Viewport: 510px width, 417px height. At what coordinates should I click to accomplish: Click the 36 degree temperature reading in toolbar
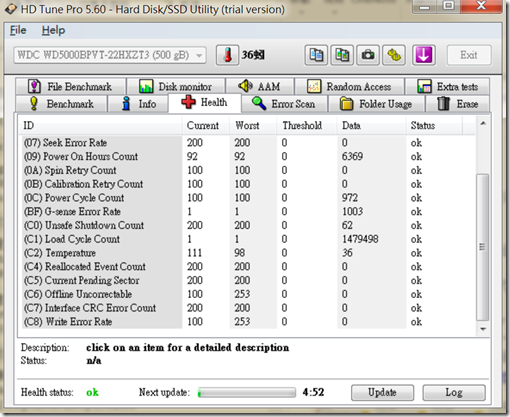253,55
